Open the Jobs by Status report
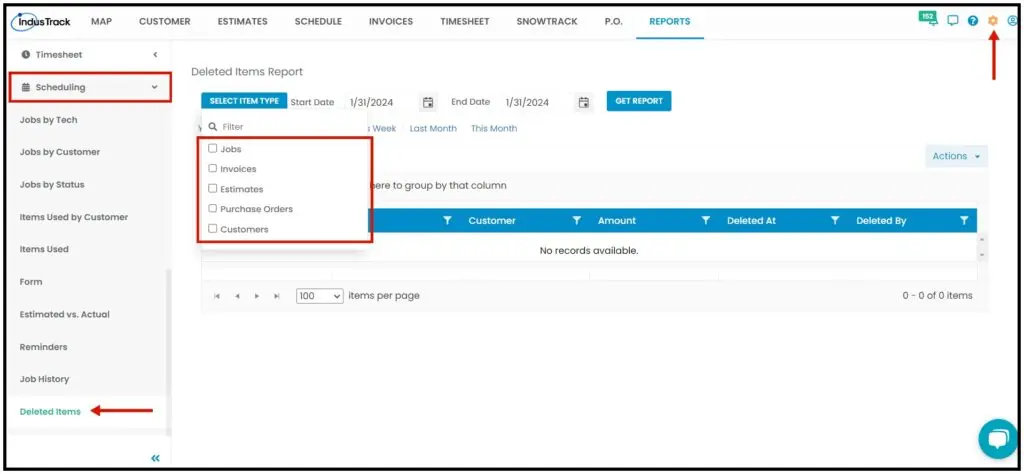 pyautogui.click(x=52, y=185)
